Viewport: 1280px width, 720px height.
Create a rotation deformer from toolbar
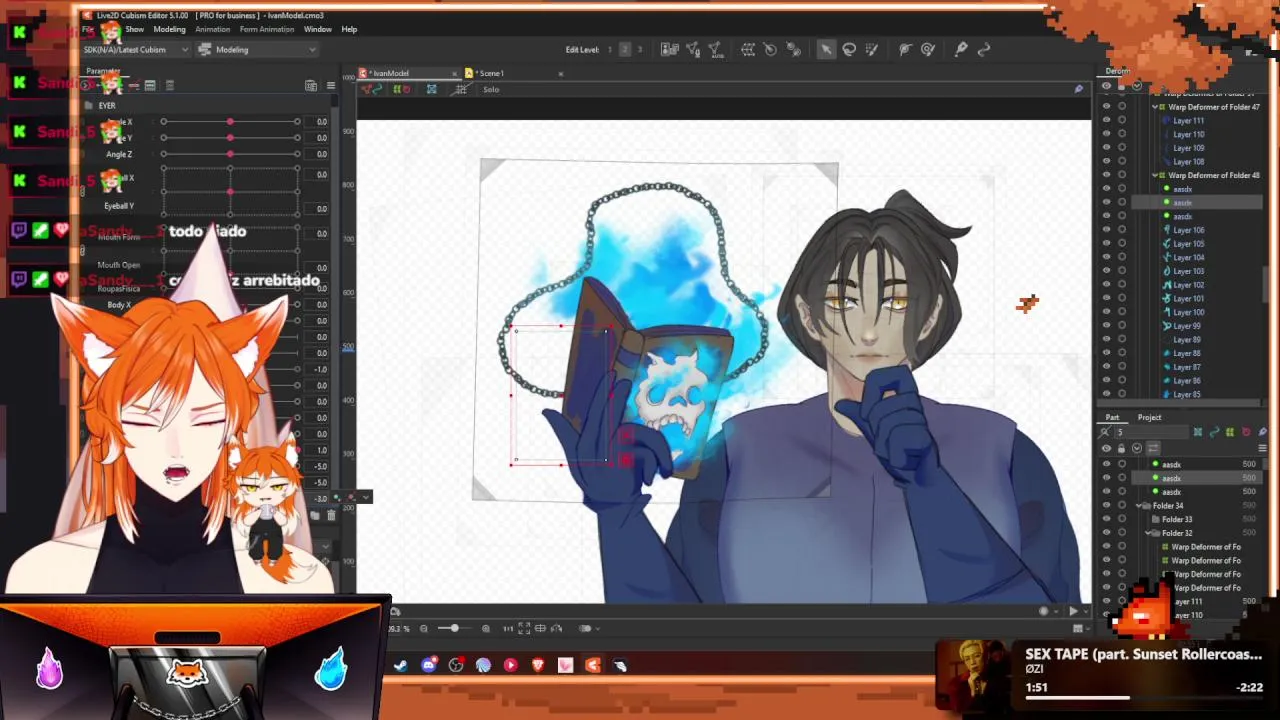tap(770, 49)
